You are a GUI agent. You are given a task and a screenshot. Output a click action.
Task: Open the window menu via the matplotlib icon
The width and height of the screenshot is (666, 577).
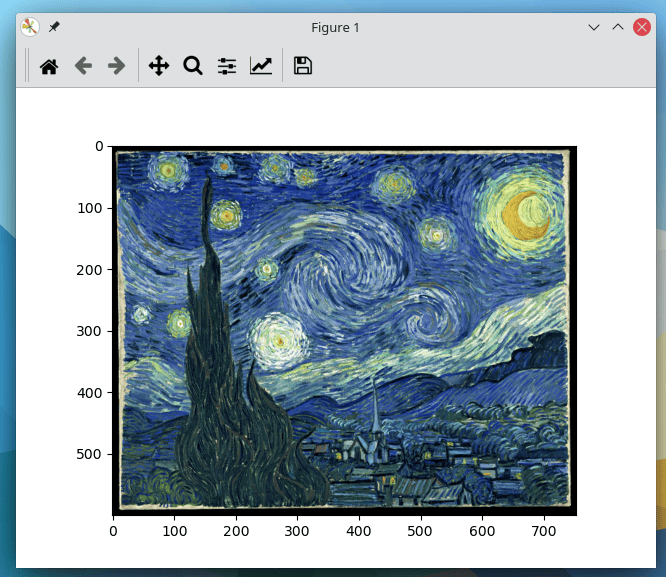[x=30, y=27]
